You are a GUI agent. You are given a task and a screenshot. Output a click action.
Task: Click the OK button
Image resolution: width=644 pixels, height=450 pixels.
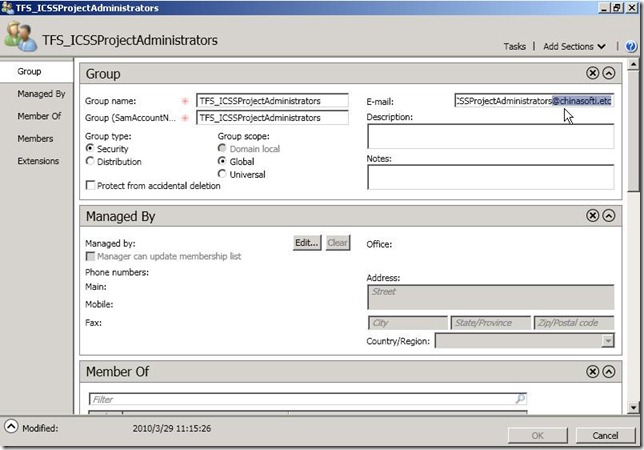point(538,436)
